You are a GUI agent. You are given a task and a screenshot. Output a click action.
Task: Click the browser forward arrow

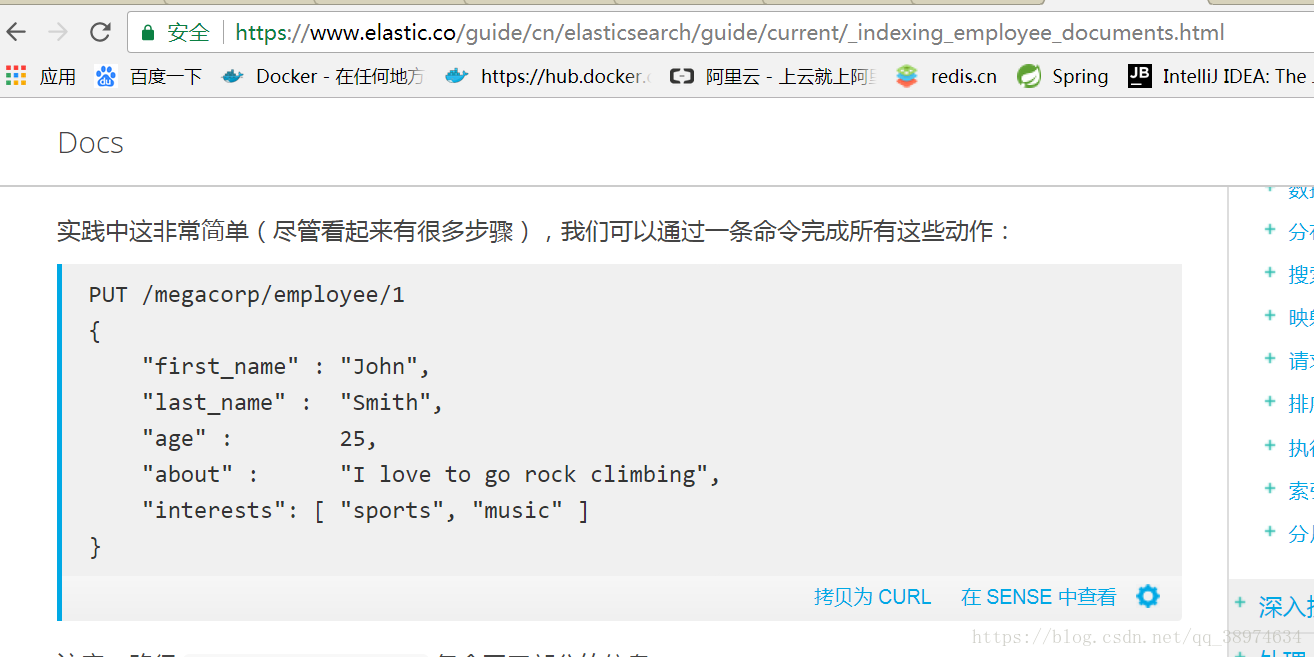[x=58, y=32]
